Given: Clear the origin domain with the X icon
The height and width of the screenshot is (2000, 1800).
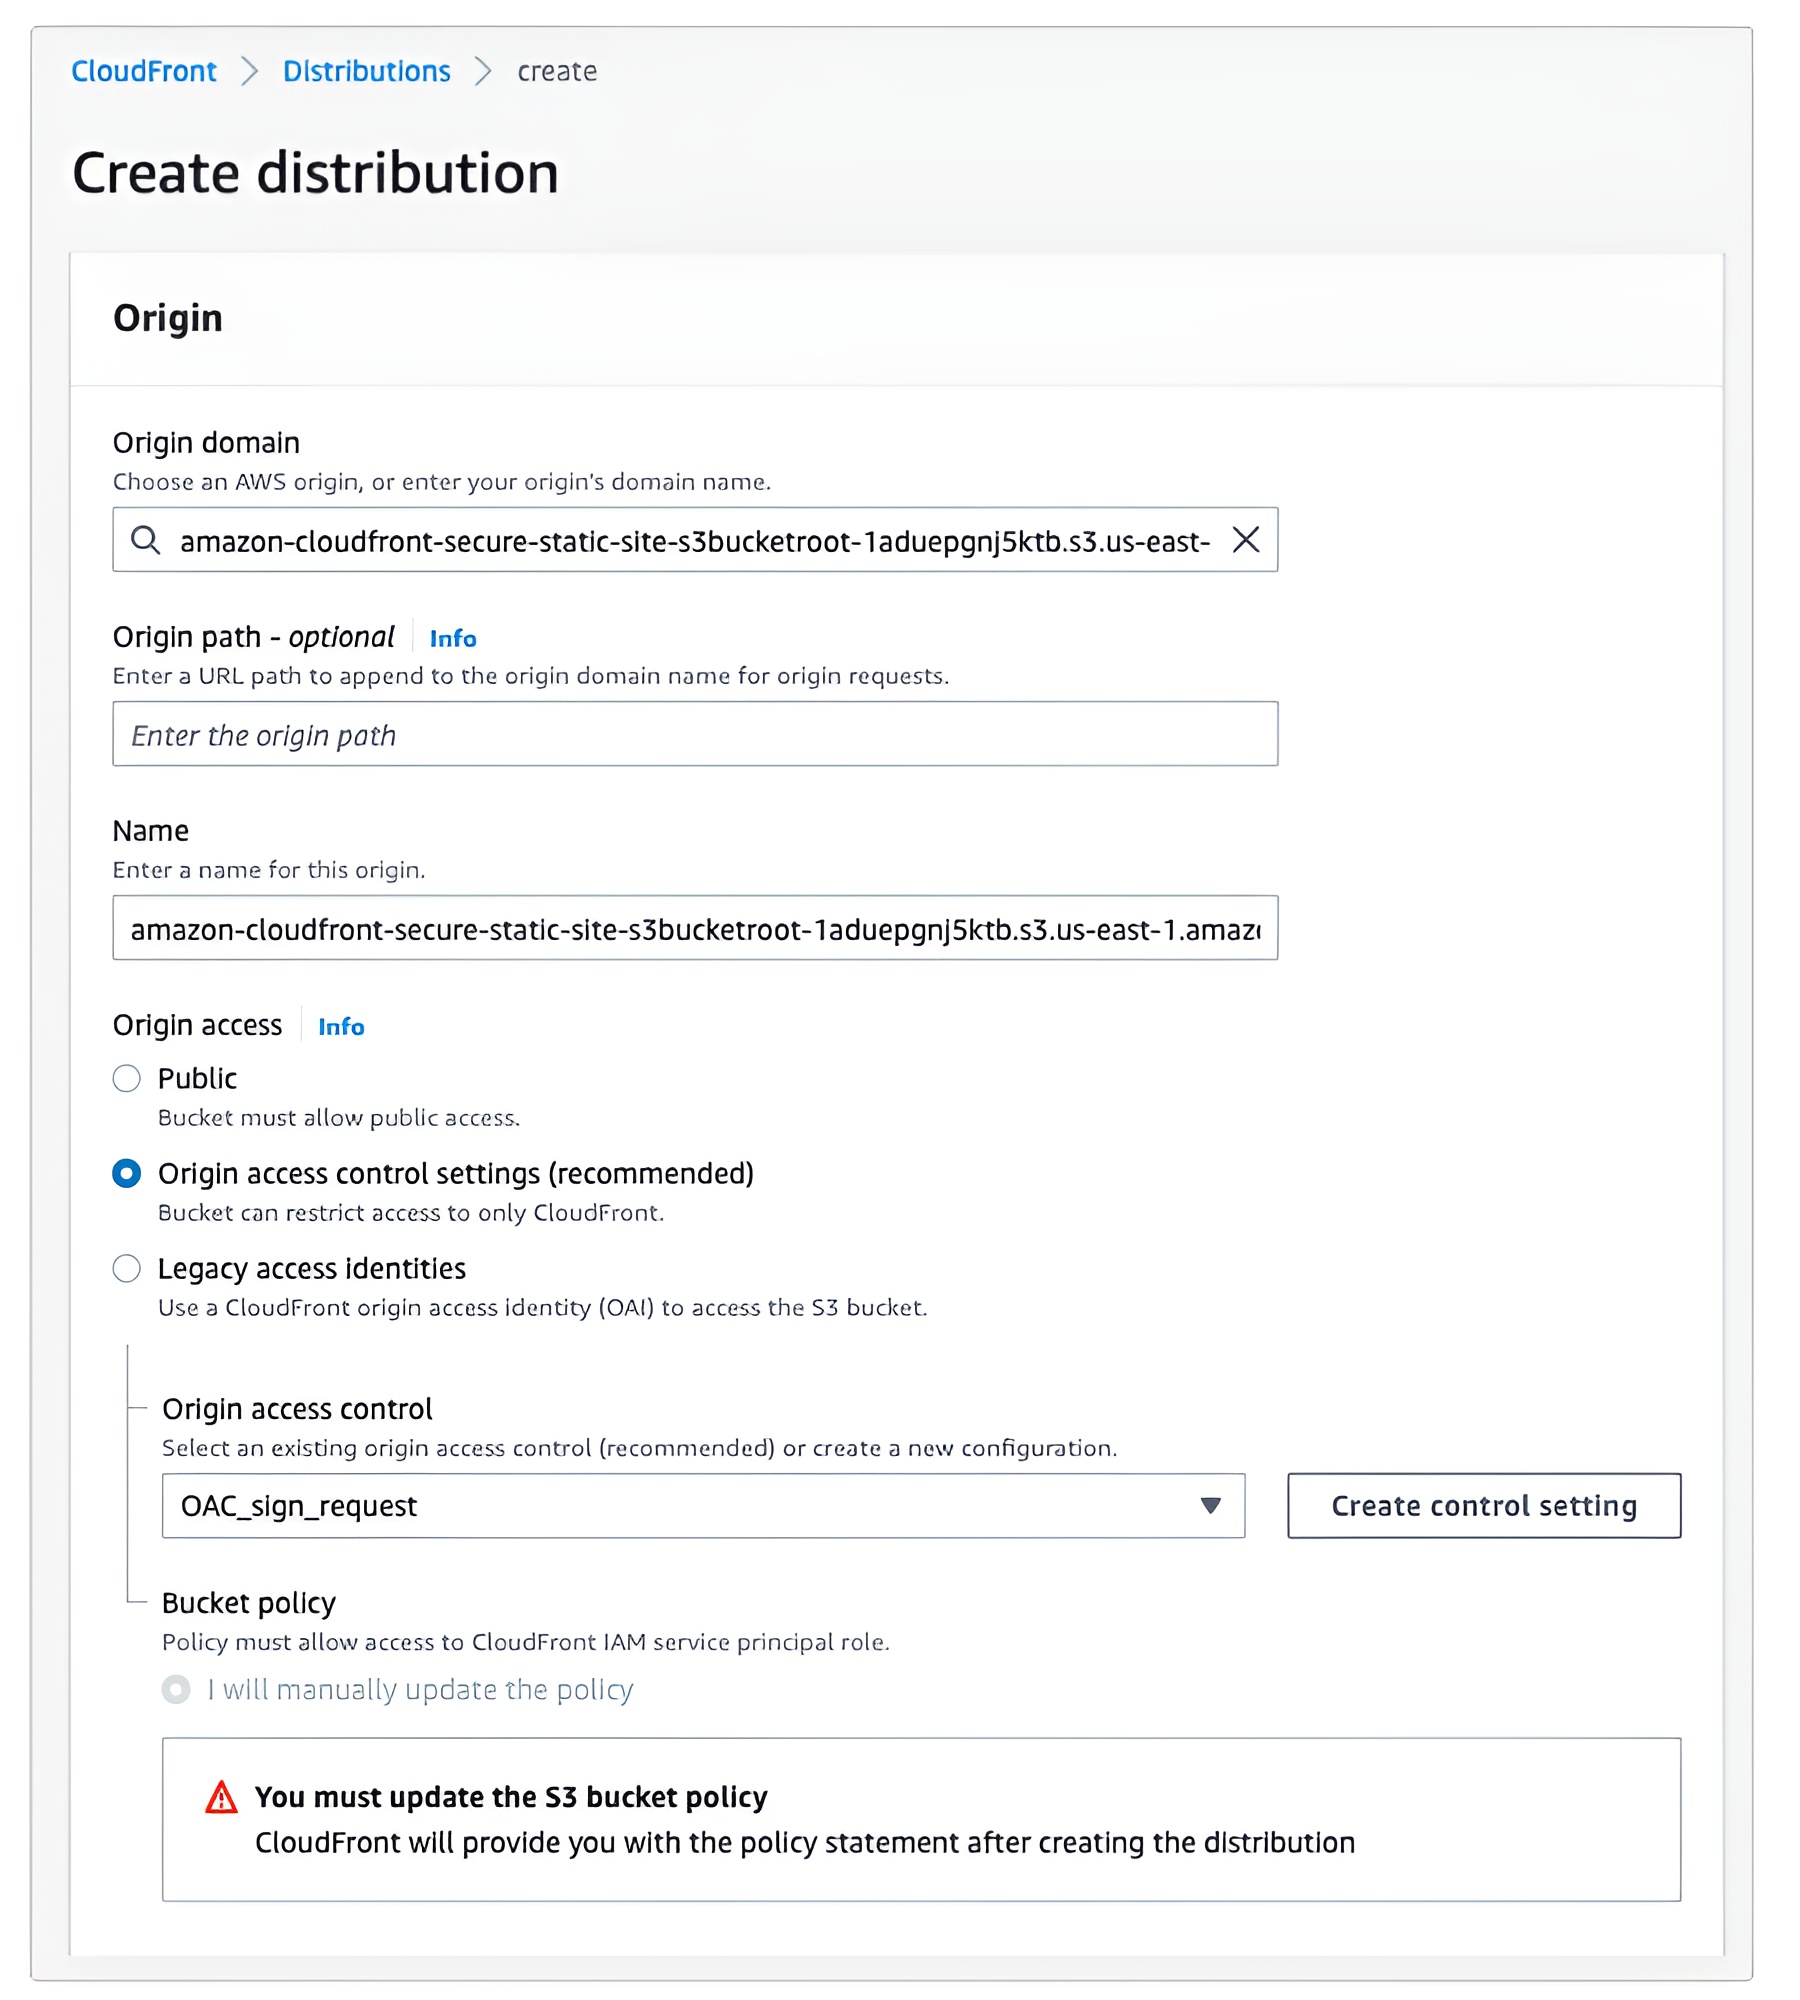Looking at the screenshot, I should pyautogui.click(x=1245, y=540).
